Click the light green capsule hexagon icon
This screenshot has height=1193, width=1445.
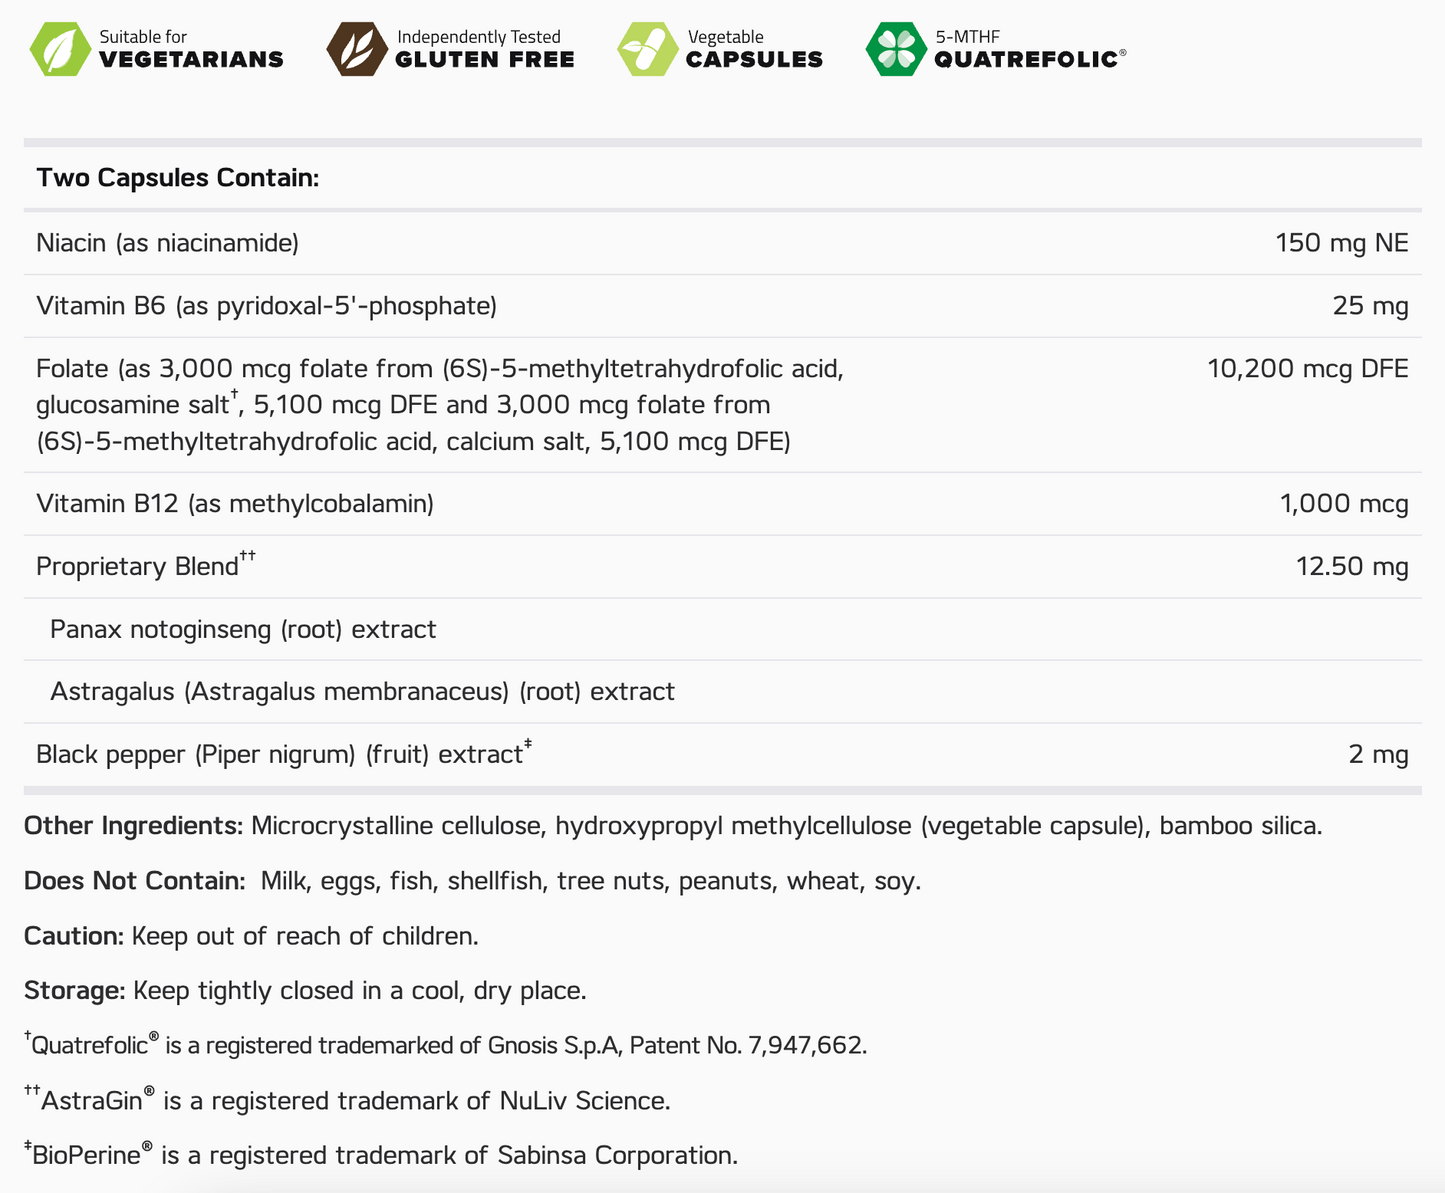click(647, 50)
